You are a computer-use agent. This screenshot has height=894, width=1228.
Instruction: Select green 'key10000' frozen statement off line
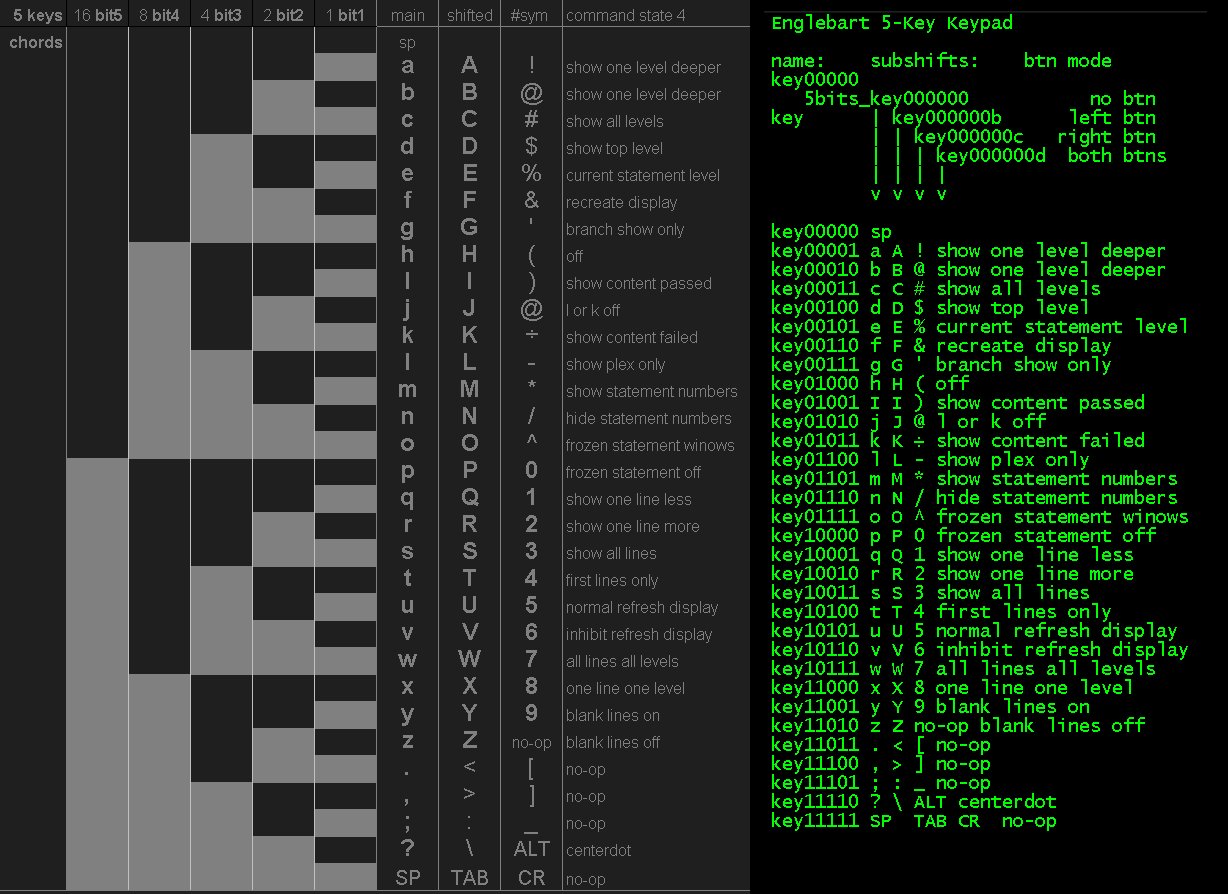(x=963, y=536)
